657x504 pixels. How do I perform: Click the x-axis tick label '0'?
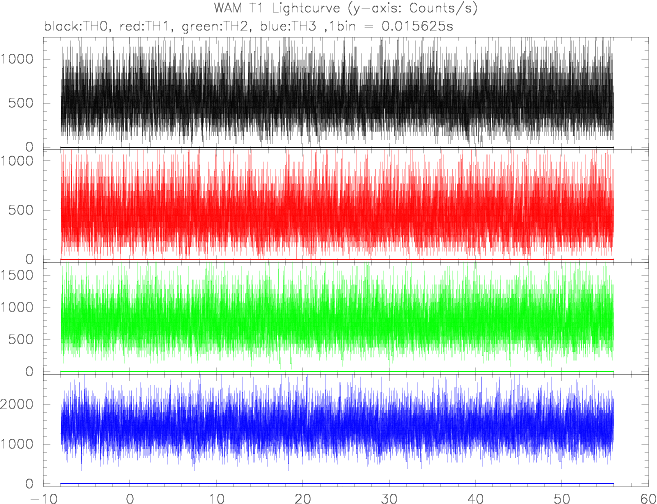click(x=130, y=499)
